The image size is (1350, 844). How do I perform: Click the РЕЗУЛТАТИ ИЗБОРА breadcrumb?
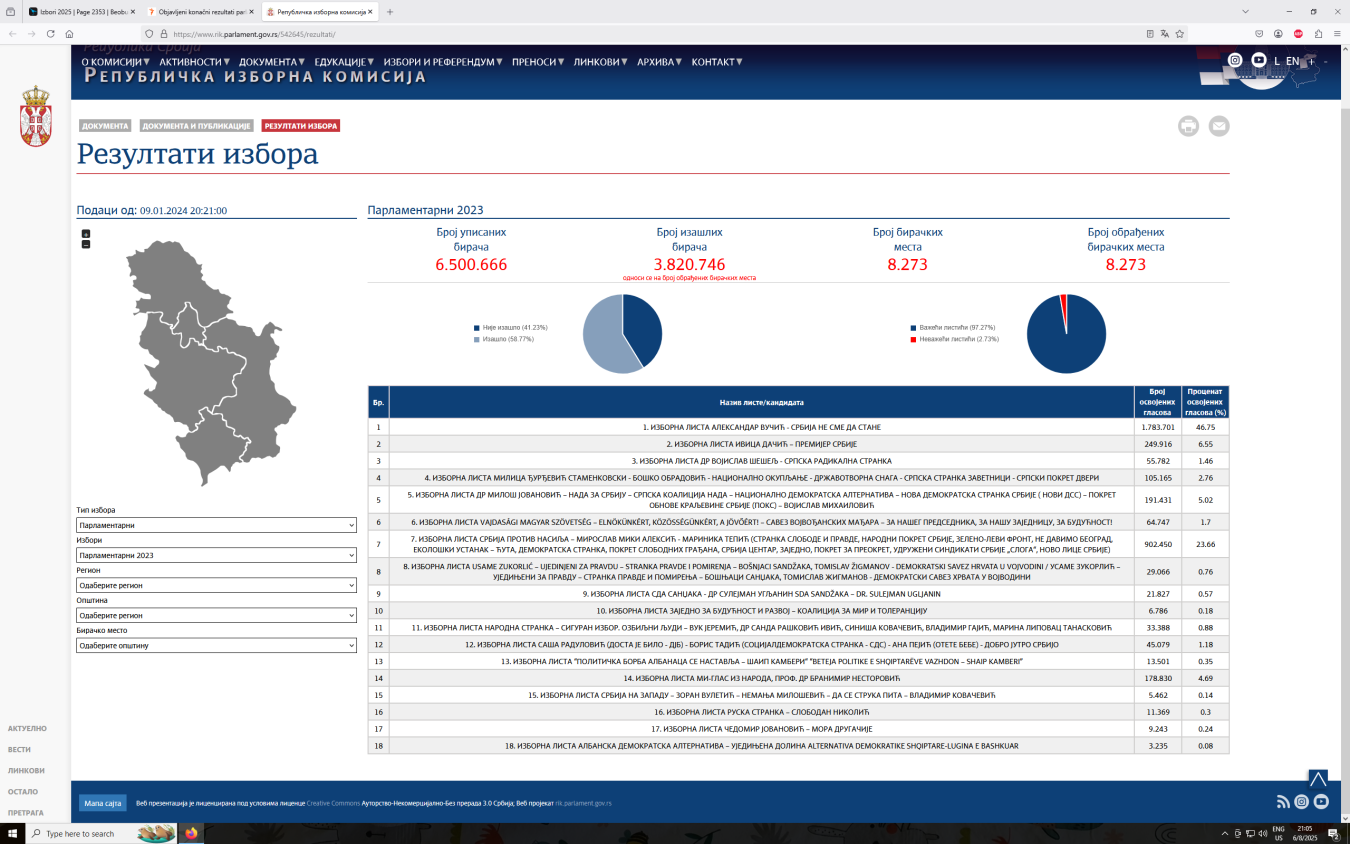pos(301,126)
